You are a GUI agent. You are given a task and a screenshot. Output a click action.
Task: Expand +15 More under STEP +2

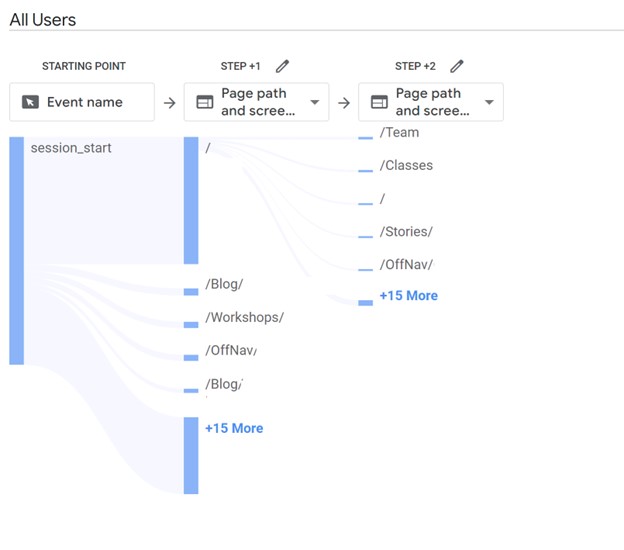[x=409, y=296]
